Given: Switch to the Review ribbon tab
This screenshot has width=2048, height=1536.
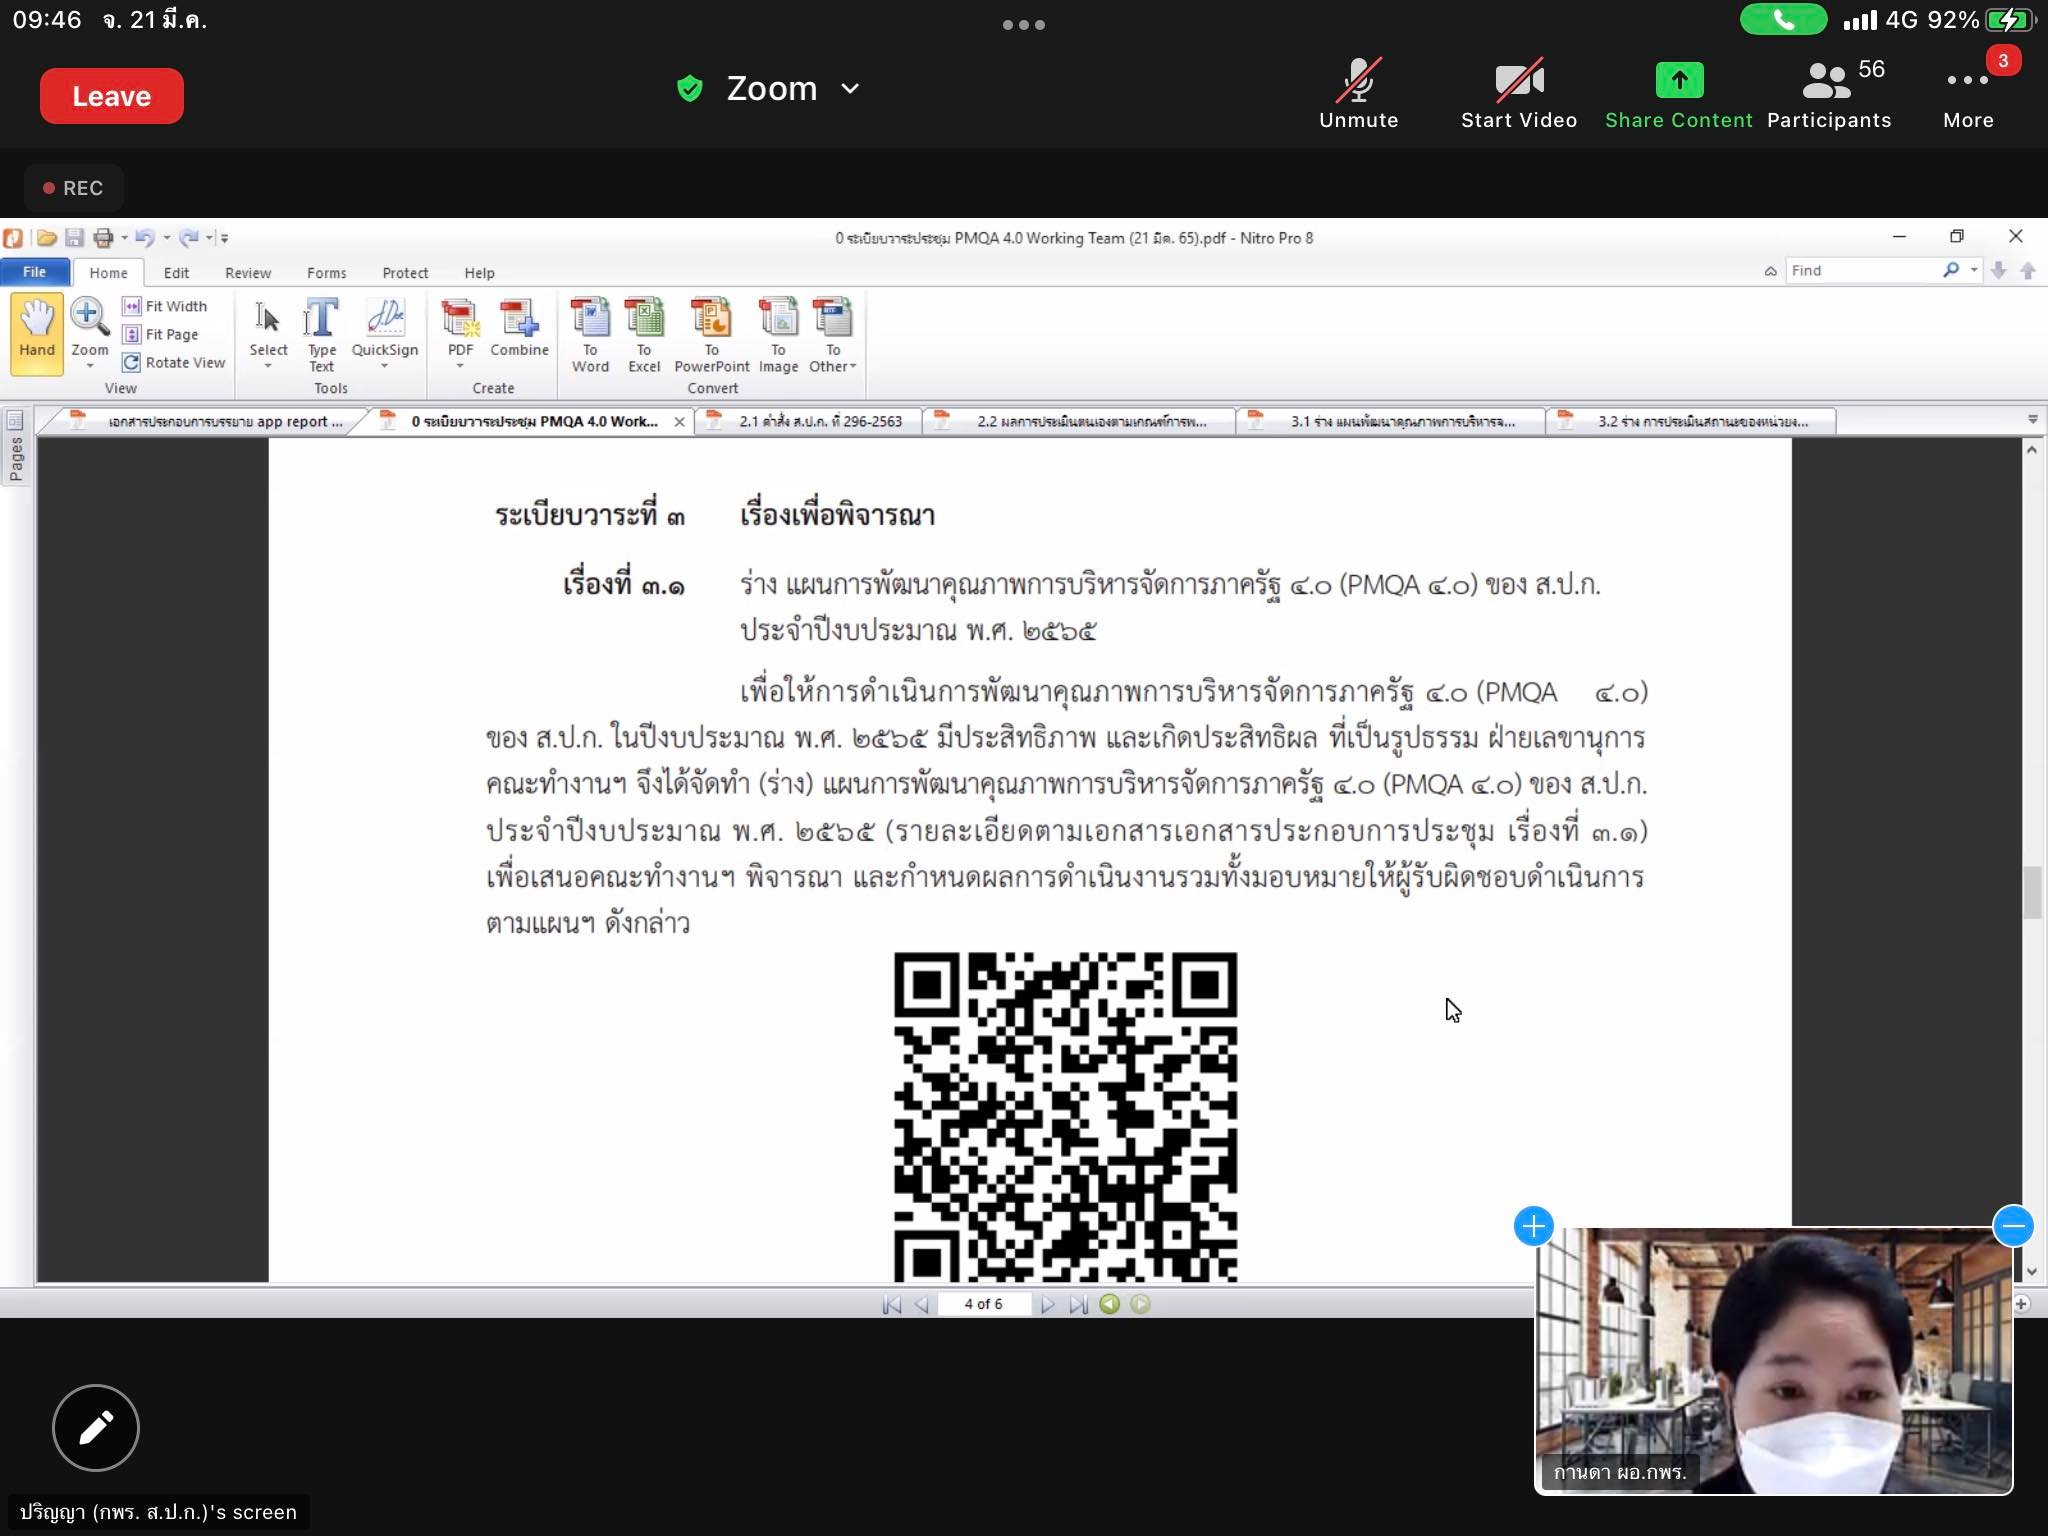Looking at the screenshot, I should (x=248, y=273).
